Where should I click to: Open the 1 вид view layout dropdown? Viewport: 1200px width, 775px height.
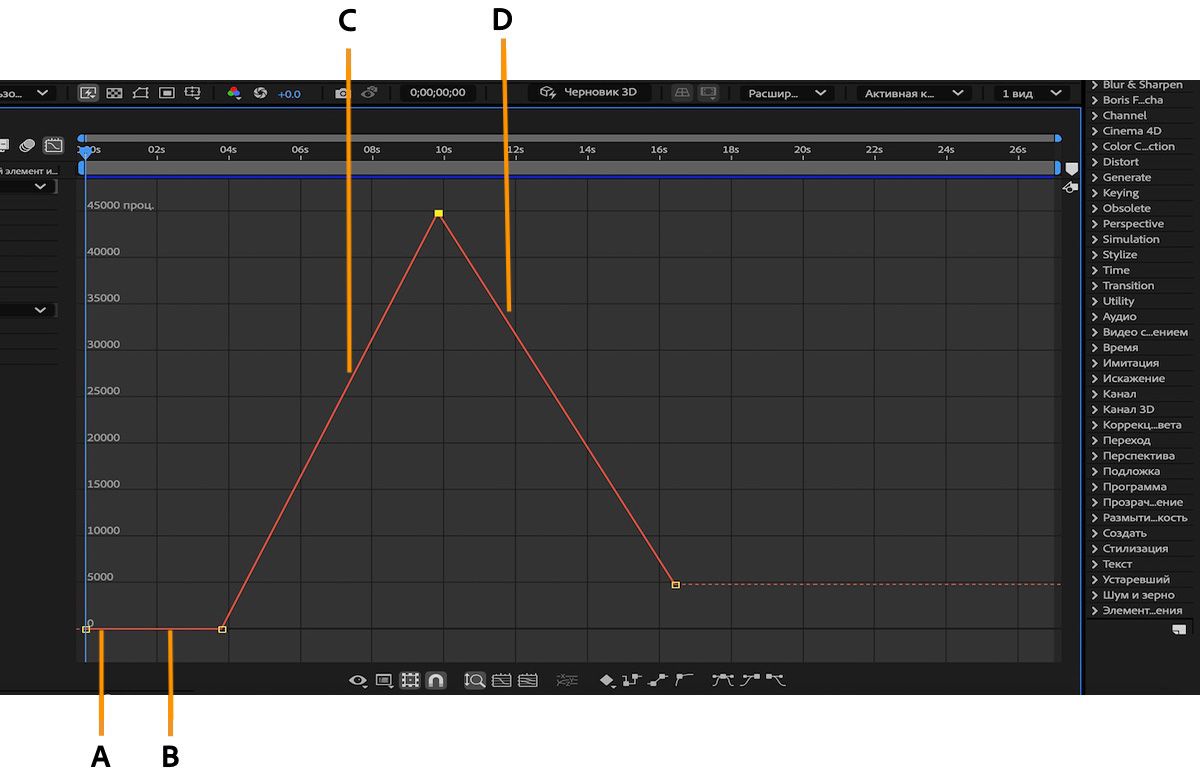[x=1030, y=93]
